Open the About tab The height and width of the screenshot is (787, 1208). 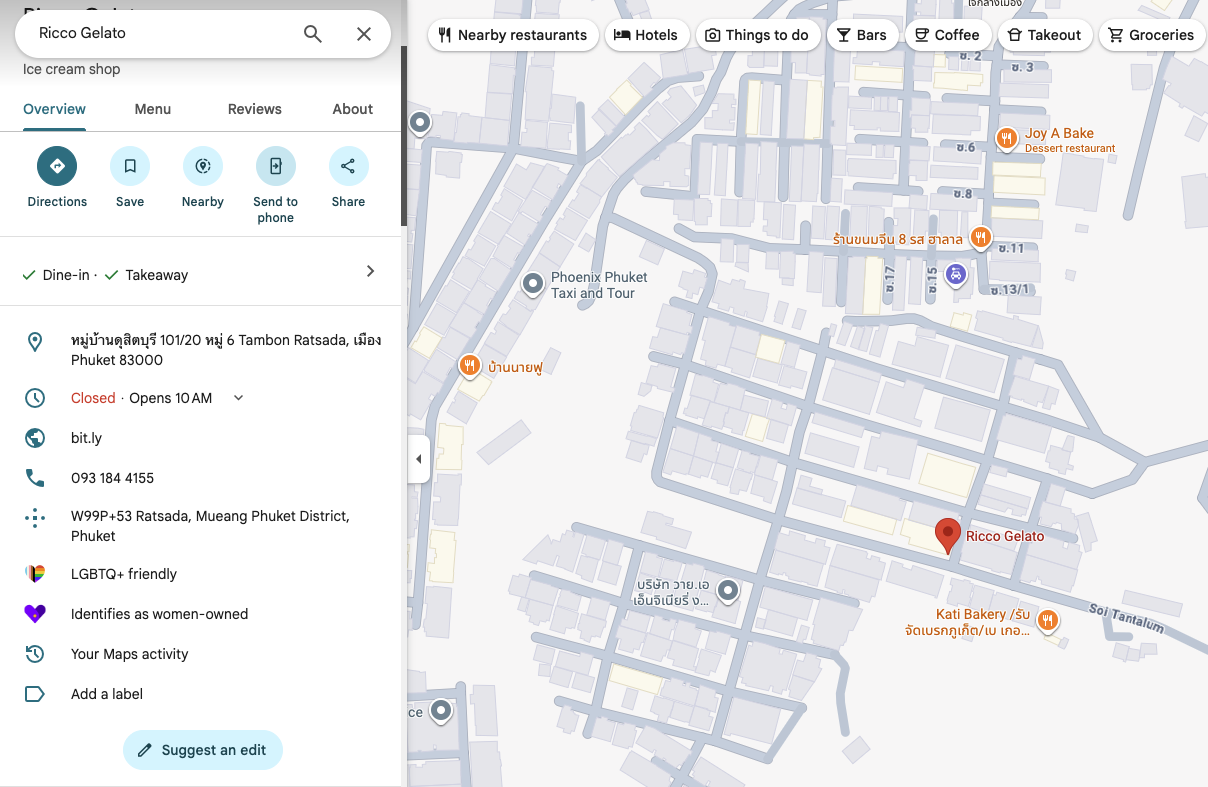point(353,109)
